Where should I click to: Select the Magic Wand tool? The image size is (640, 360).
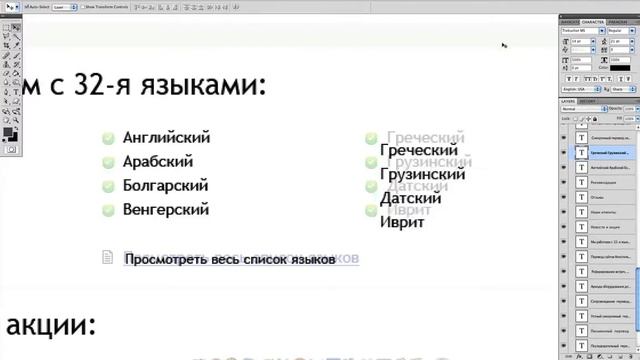[16, 36]
